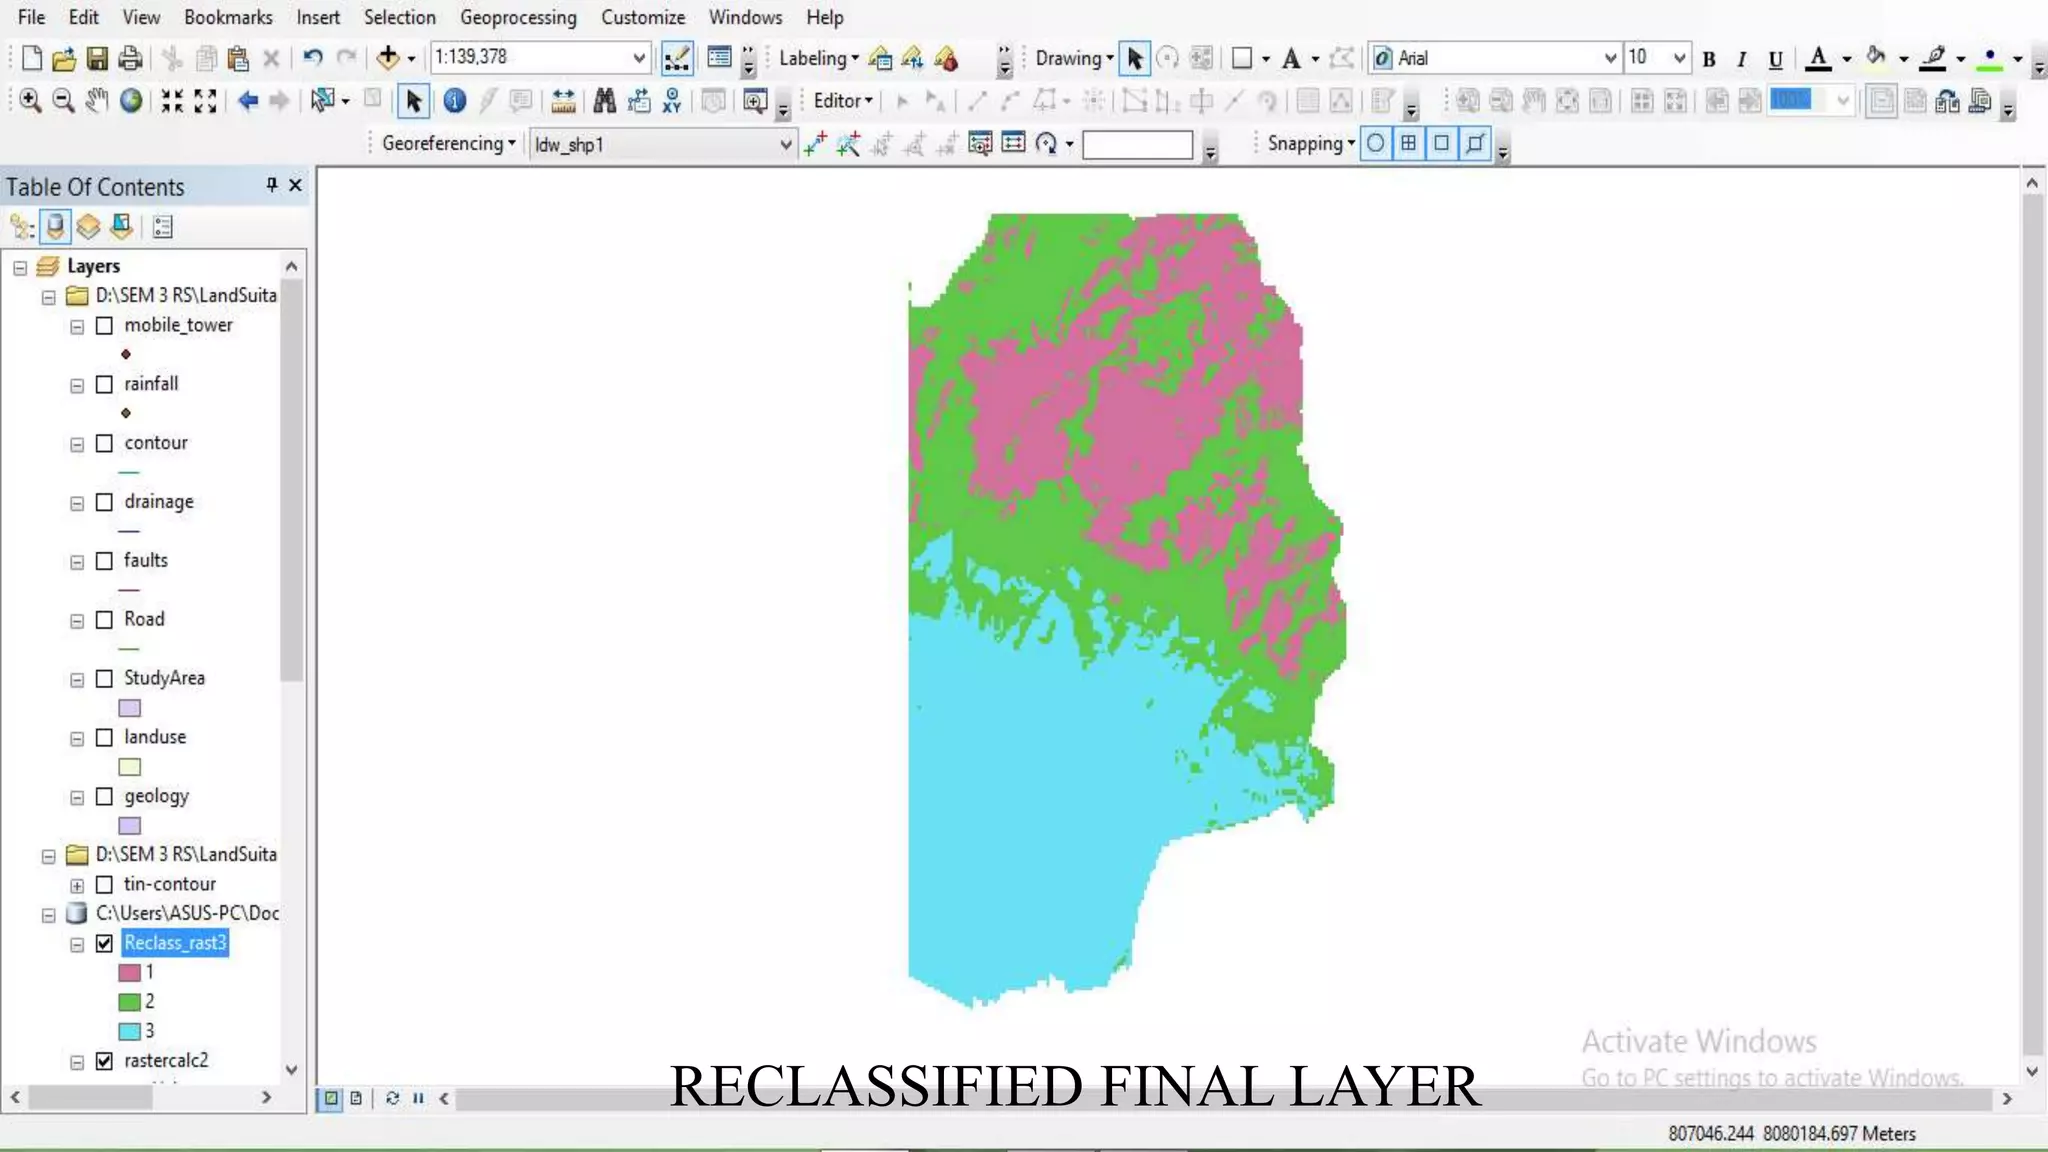Open the Find binoculars tool
The image size is (2048, 1152).
[x=604, y=101]
